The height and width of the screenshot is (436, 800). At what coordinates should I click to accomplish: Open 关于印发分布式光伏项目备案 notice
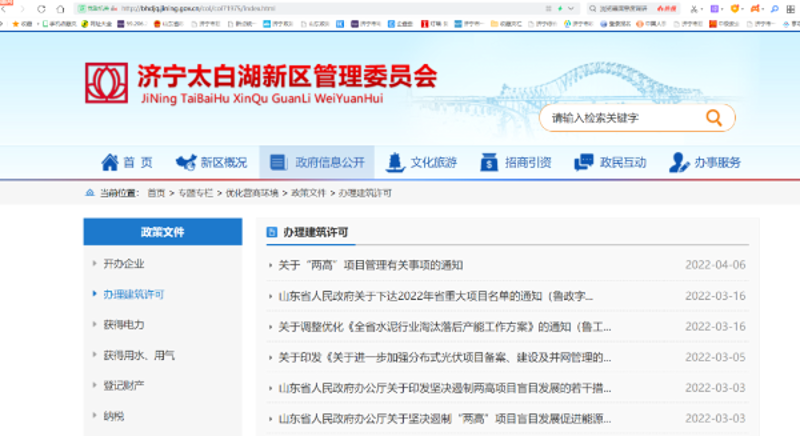coord(444,357)
